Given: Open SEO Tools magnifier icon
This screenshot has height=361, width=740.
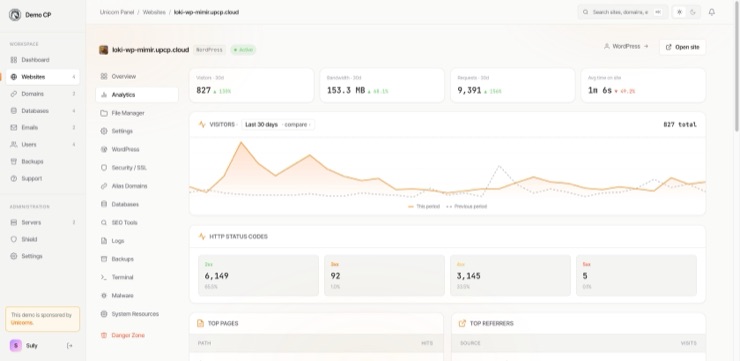Looking at the screenshot, I should point(104,223).
